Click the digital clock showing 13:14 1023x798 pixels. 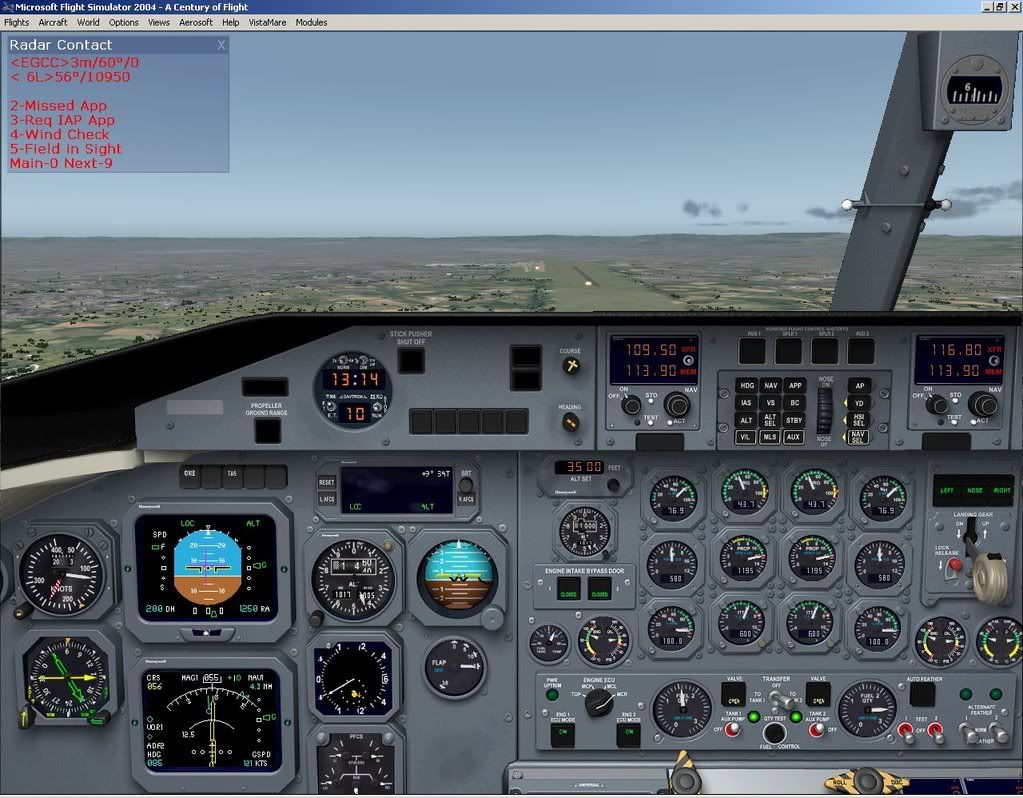354,379
